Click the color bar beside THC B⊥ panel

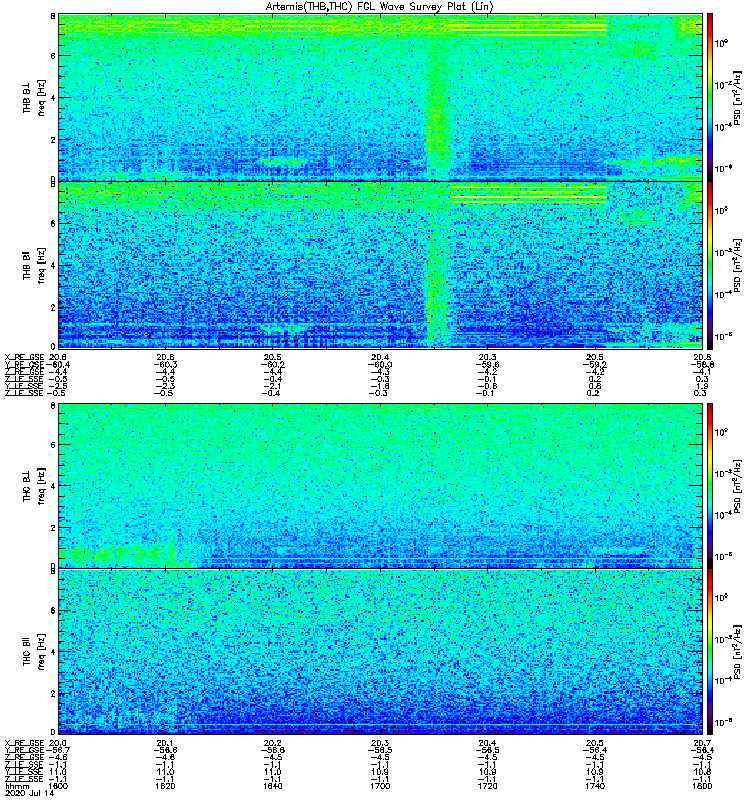pyautogui.click(x=710, y=486)
